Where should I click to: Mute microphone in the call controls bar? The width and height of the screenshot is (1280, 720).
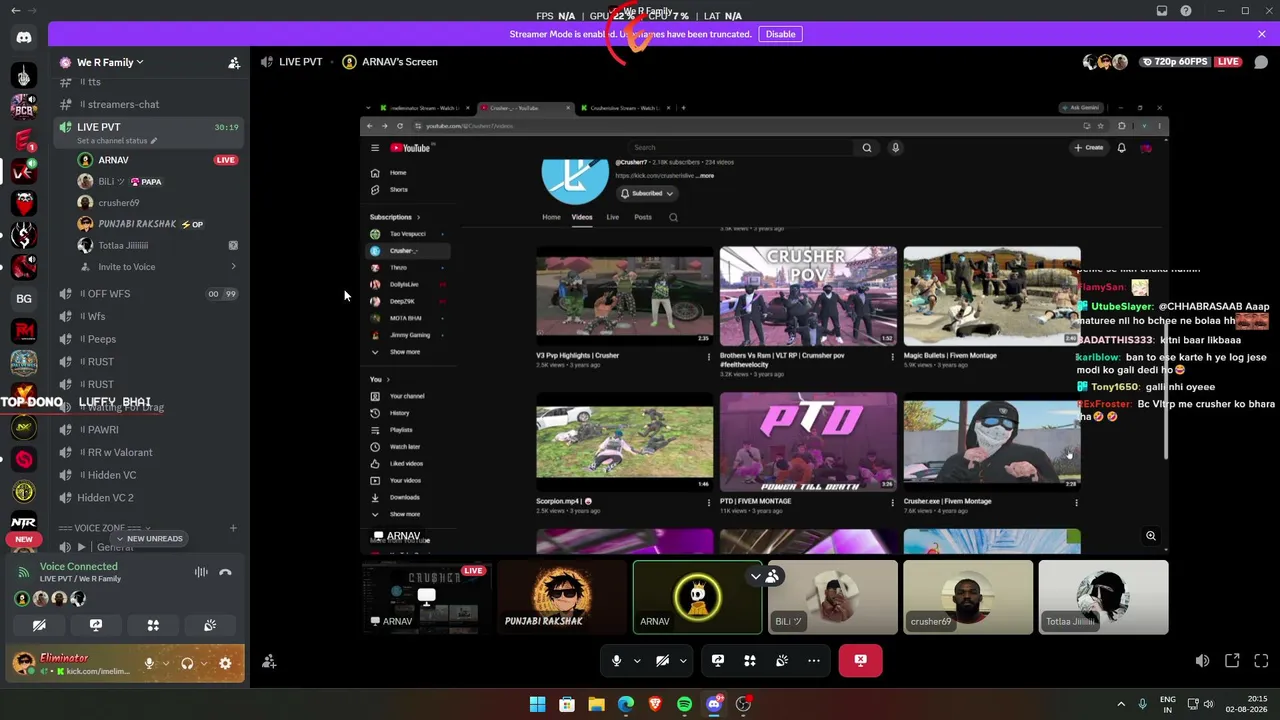616,660
